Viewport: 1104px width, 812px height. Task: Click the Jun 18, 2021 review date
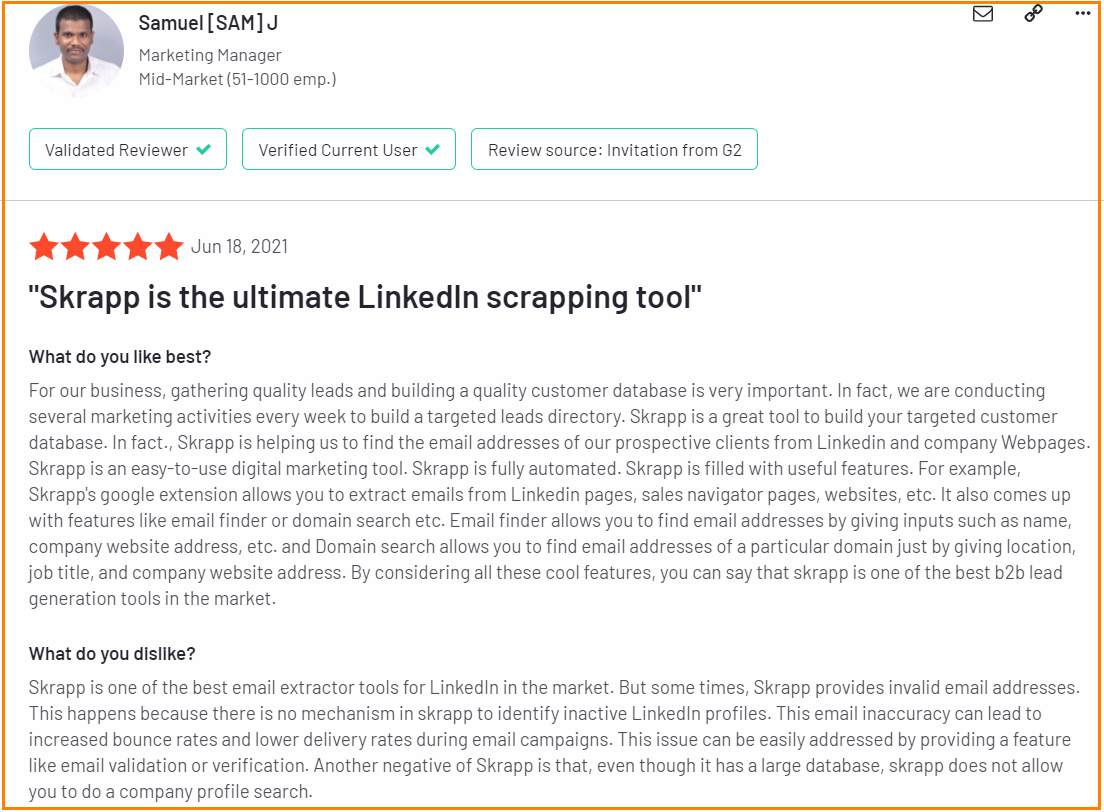point(239,246)
